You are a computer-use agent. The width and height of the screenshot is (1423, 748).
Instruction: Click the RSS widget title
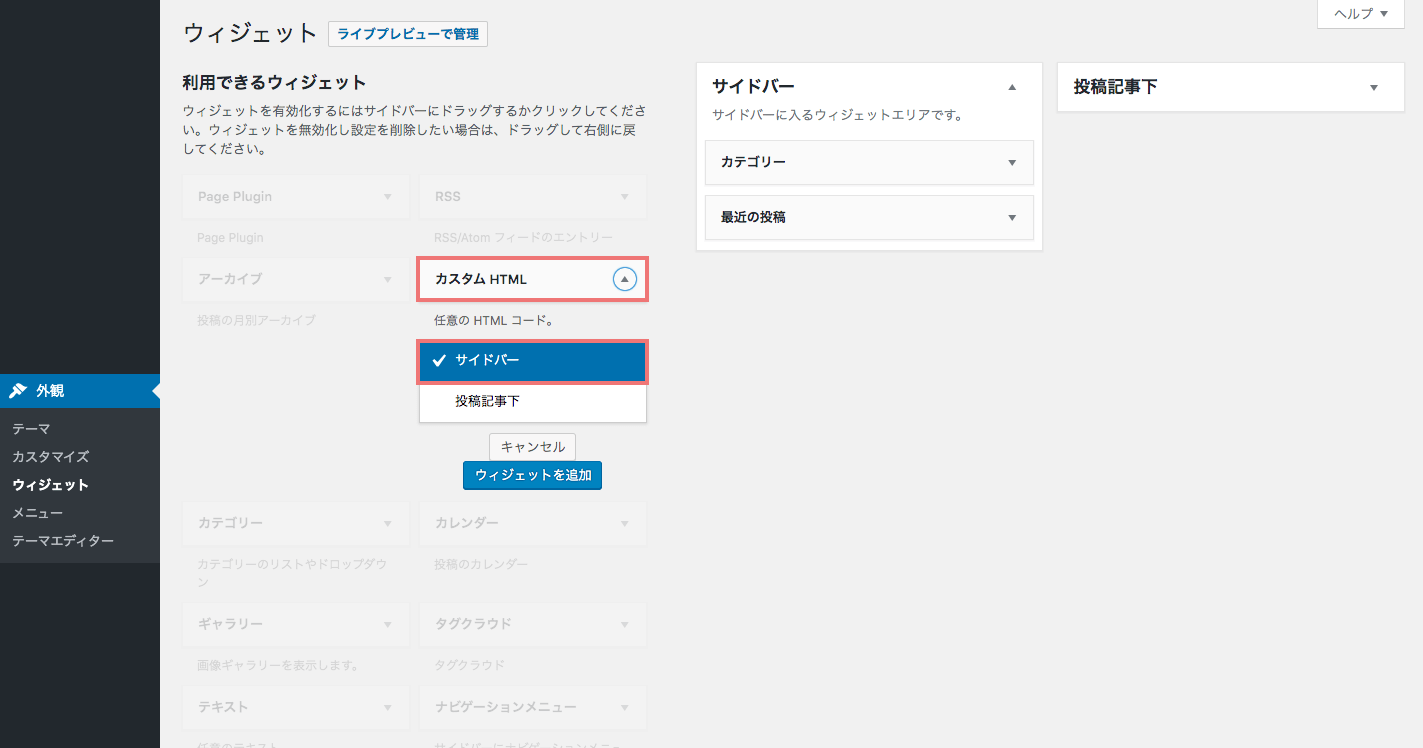[448, 197]
